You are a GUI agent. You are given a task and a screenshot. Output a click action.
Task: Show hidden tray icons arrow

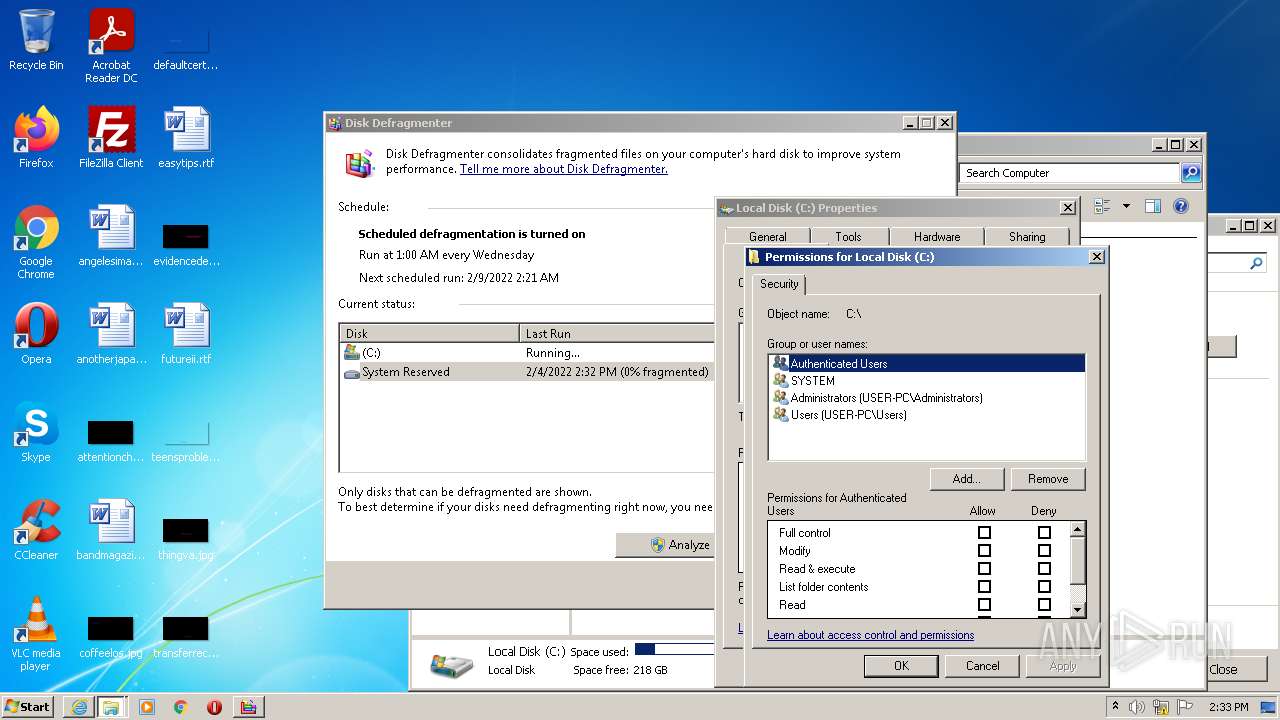point(1115,707)
